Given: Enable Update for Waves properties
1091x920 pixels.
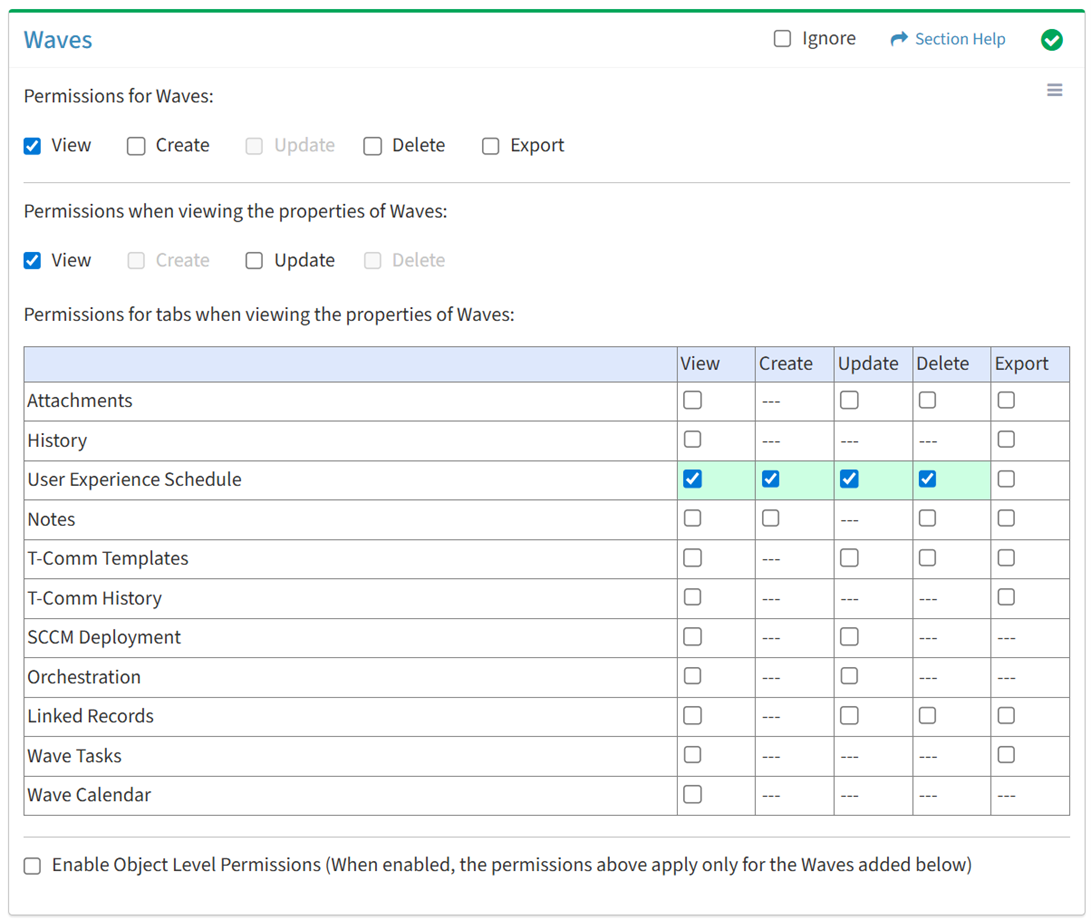Looking at the screenshot, I should click(255, 261).
